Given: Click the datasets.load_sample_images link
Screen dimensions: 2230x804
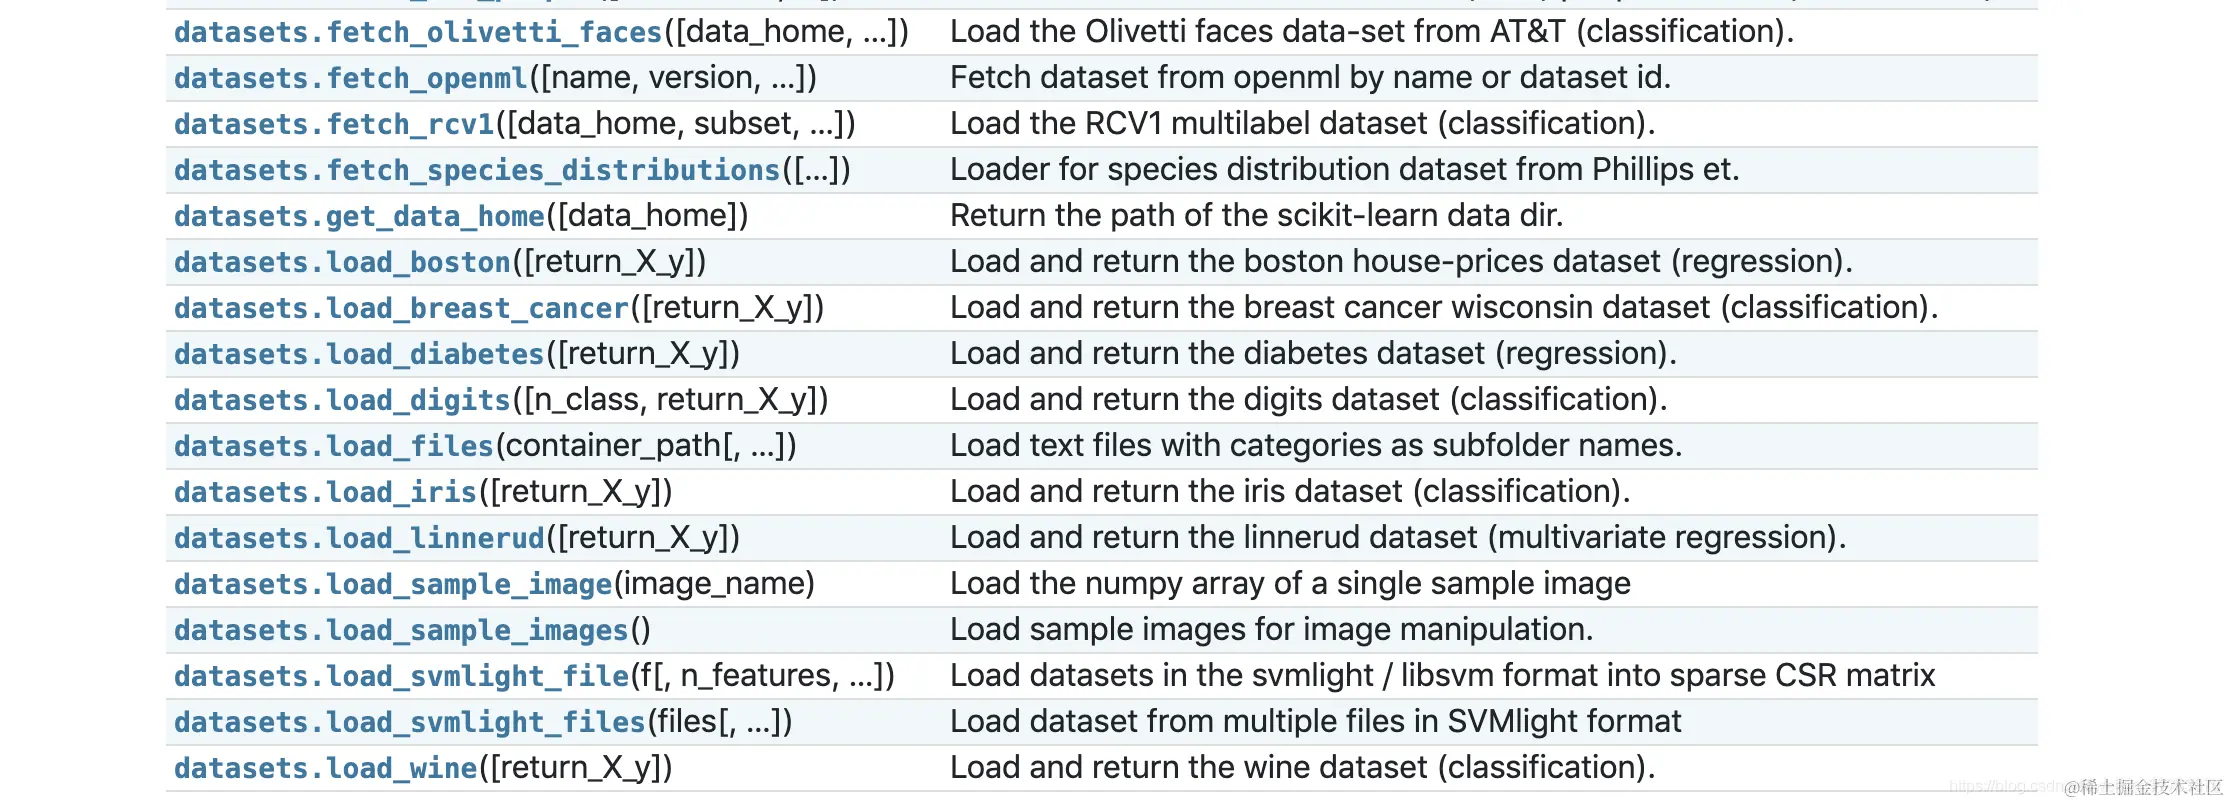Looking at the screenshot, I should [401, 631].
